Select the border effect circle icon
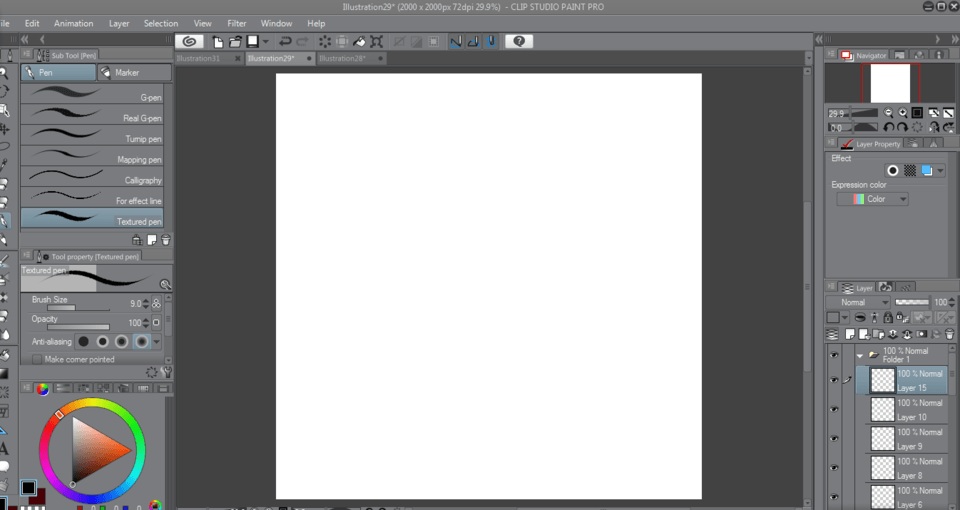The image size is (960, 510). [x=892, y=171]
